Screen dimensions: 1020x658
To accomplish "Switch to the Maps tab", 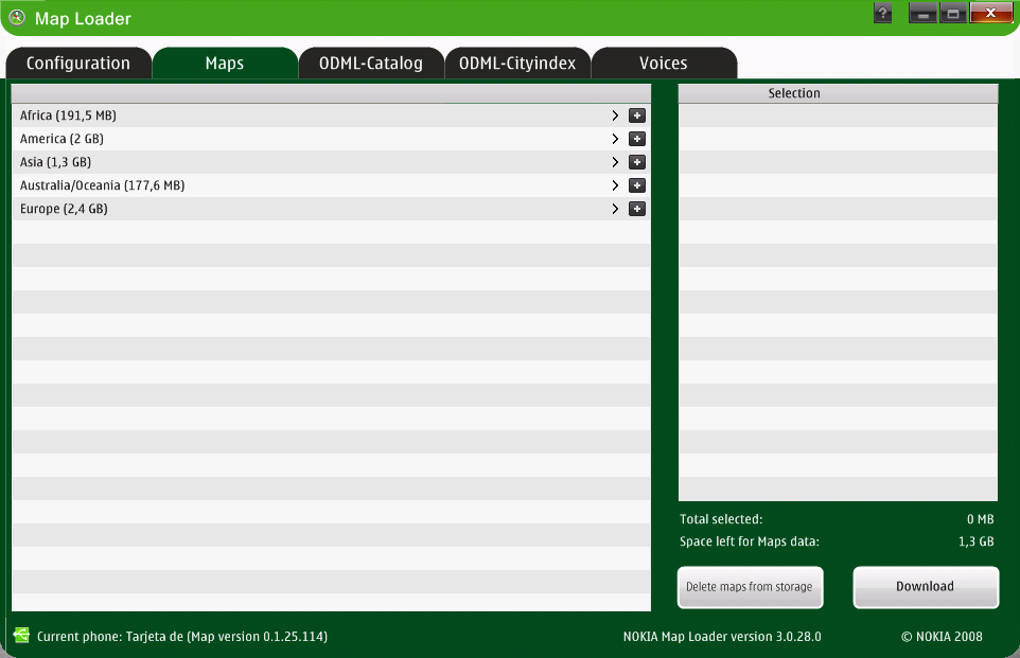I will [224, 63].
